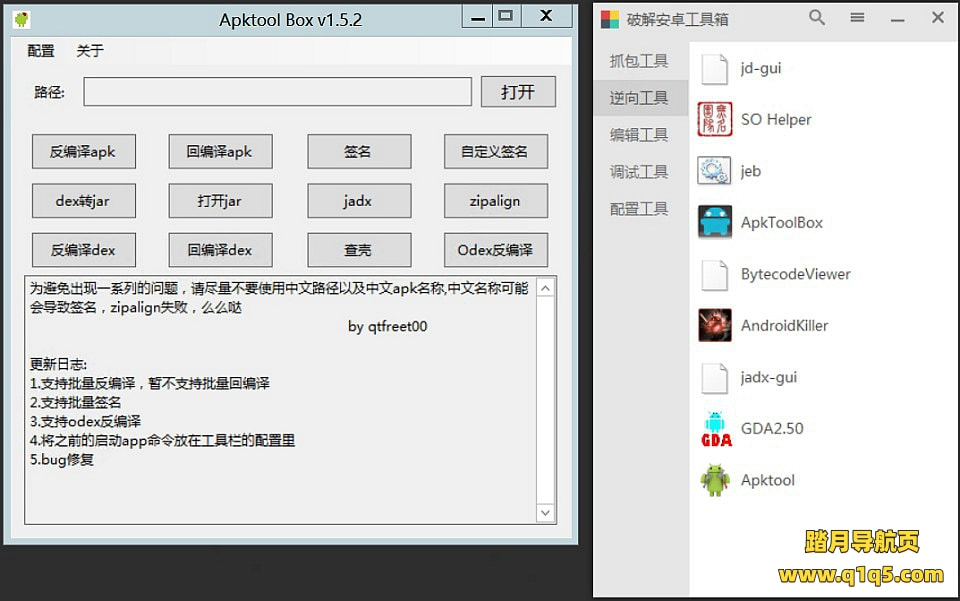Viewport: 960px width, 601px height.
Task: Click the log scrollbar down arrow
Action: click(546, 512)
